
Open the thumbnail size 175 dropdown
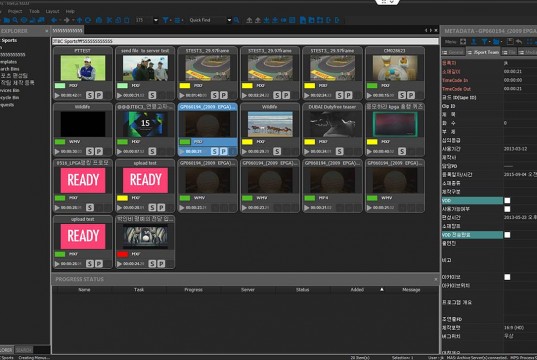(x=156, y=20)
